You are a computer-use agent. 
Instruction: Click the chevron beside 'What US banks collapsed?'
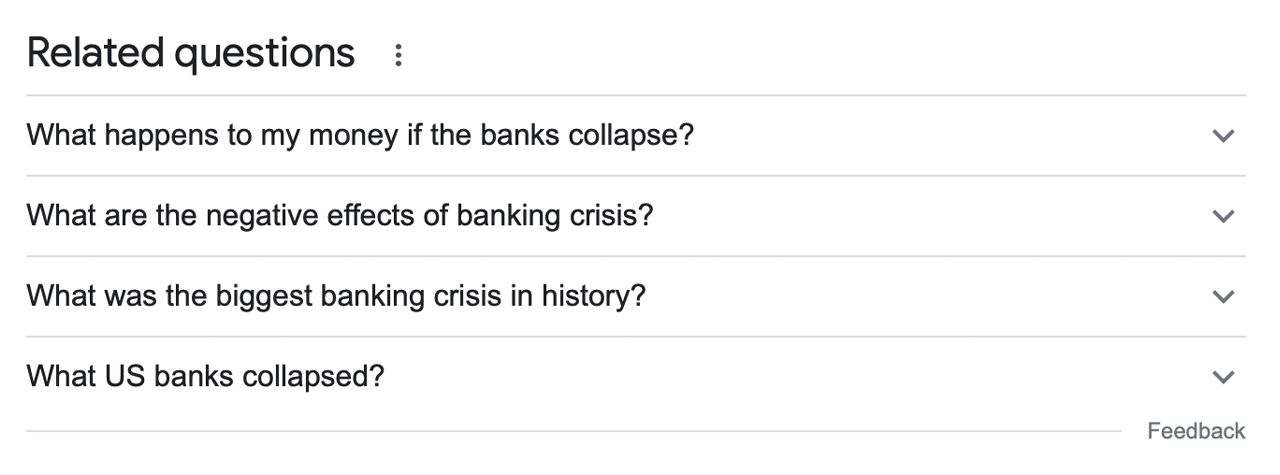tap(1223, 377)
